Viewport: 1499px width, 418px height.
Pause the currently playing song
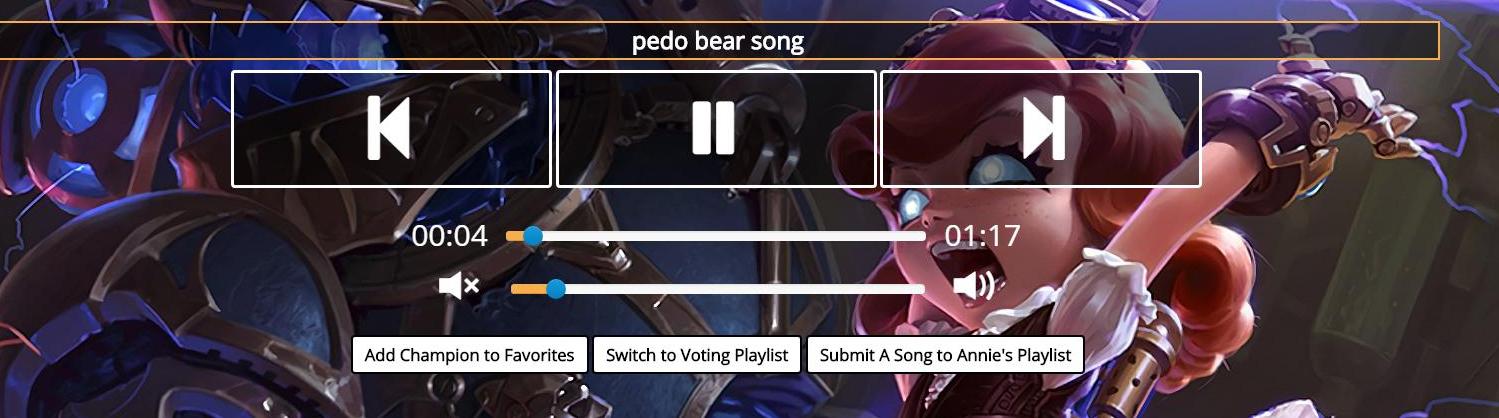coord(715,129)
